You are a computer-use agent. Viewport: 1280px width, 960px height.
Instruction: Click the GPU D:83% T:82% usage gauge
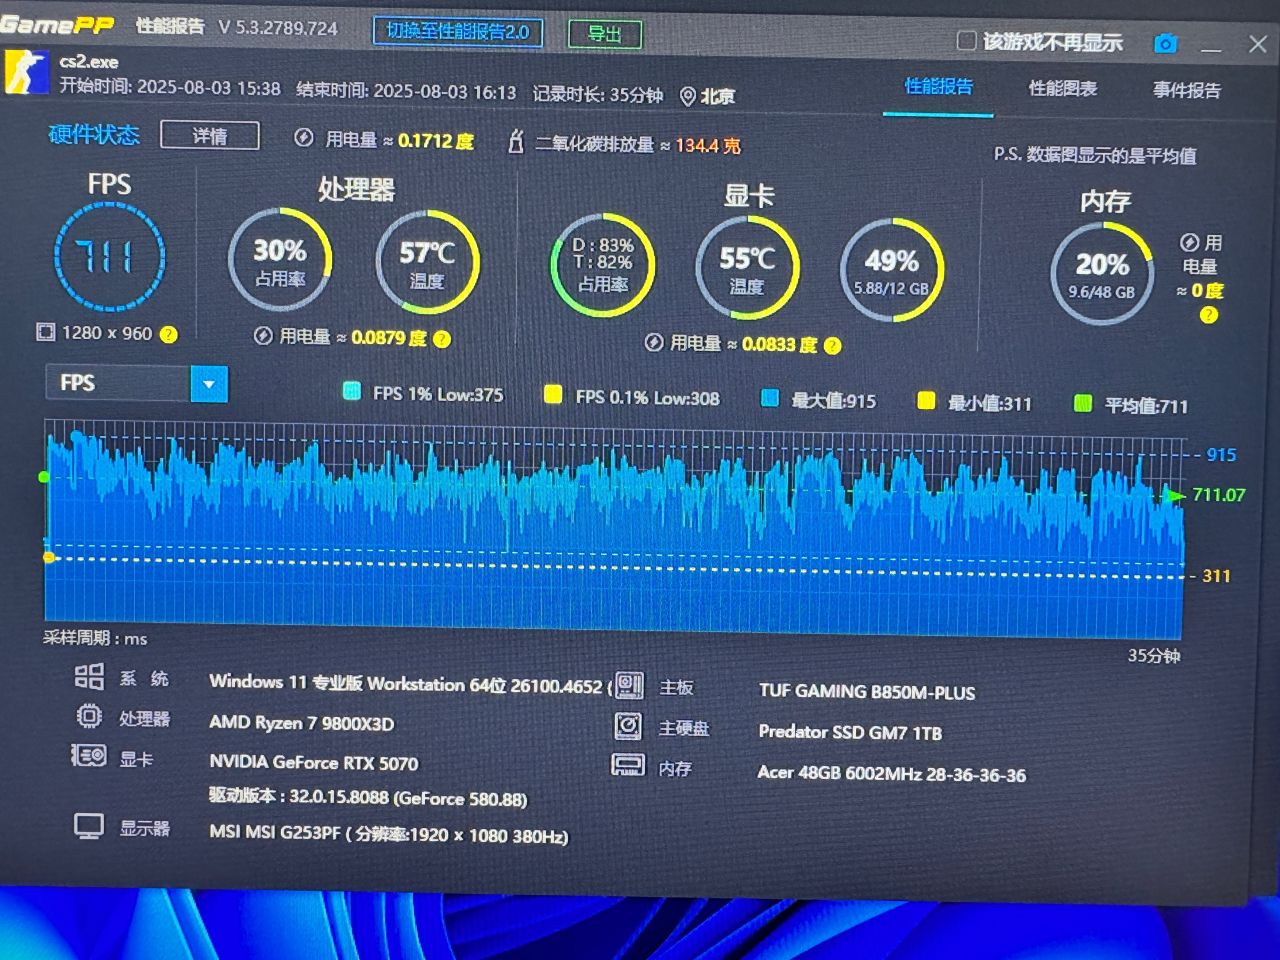(602, 266)
